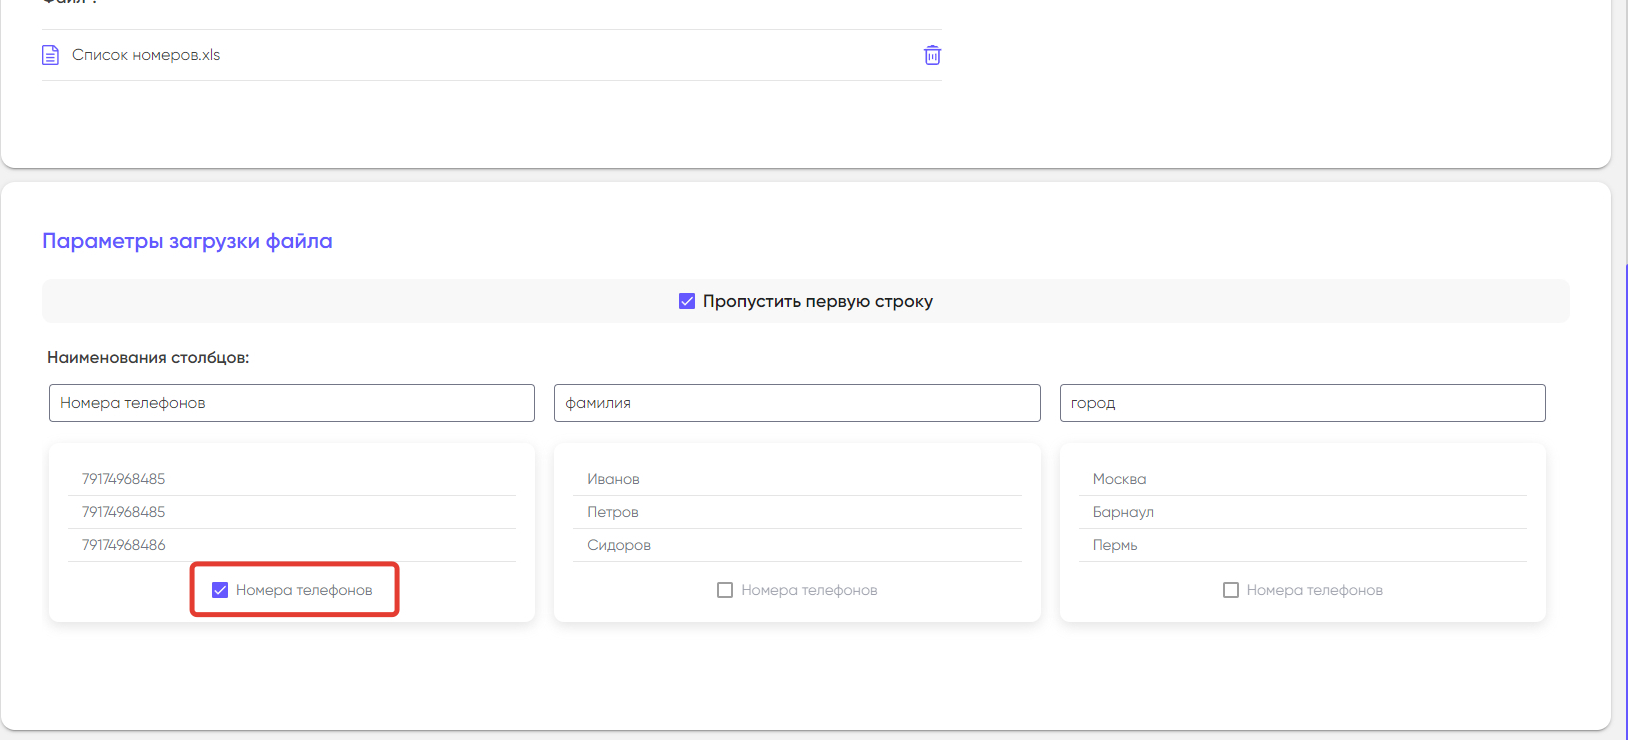Click the Петров preview row
1628x740 pixels.
coord(797,512)
